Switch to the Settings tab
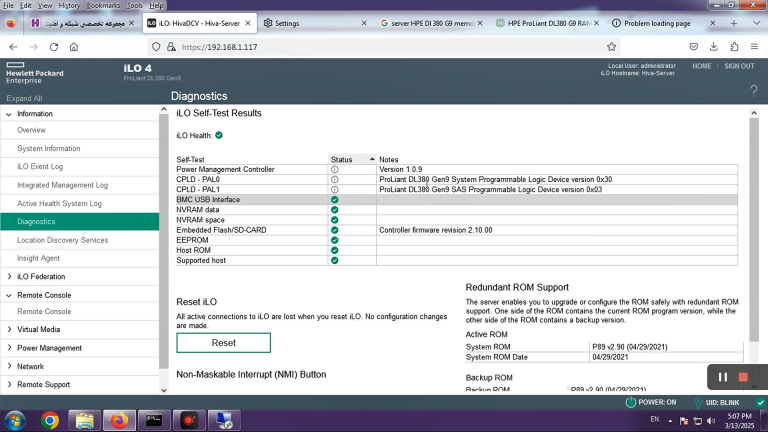The image size is (768, 432). pos(315,23)
